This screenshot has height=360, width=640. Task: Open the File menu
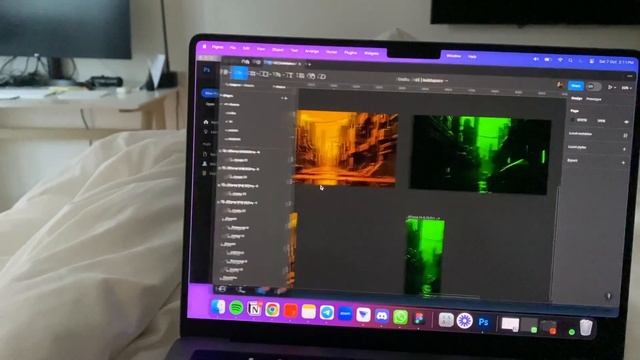coord(233,48)
